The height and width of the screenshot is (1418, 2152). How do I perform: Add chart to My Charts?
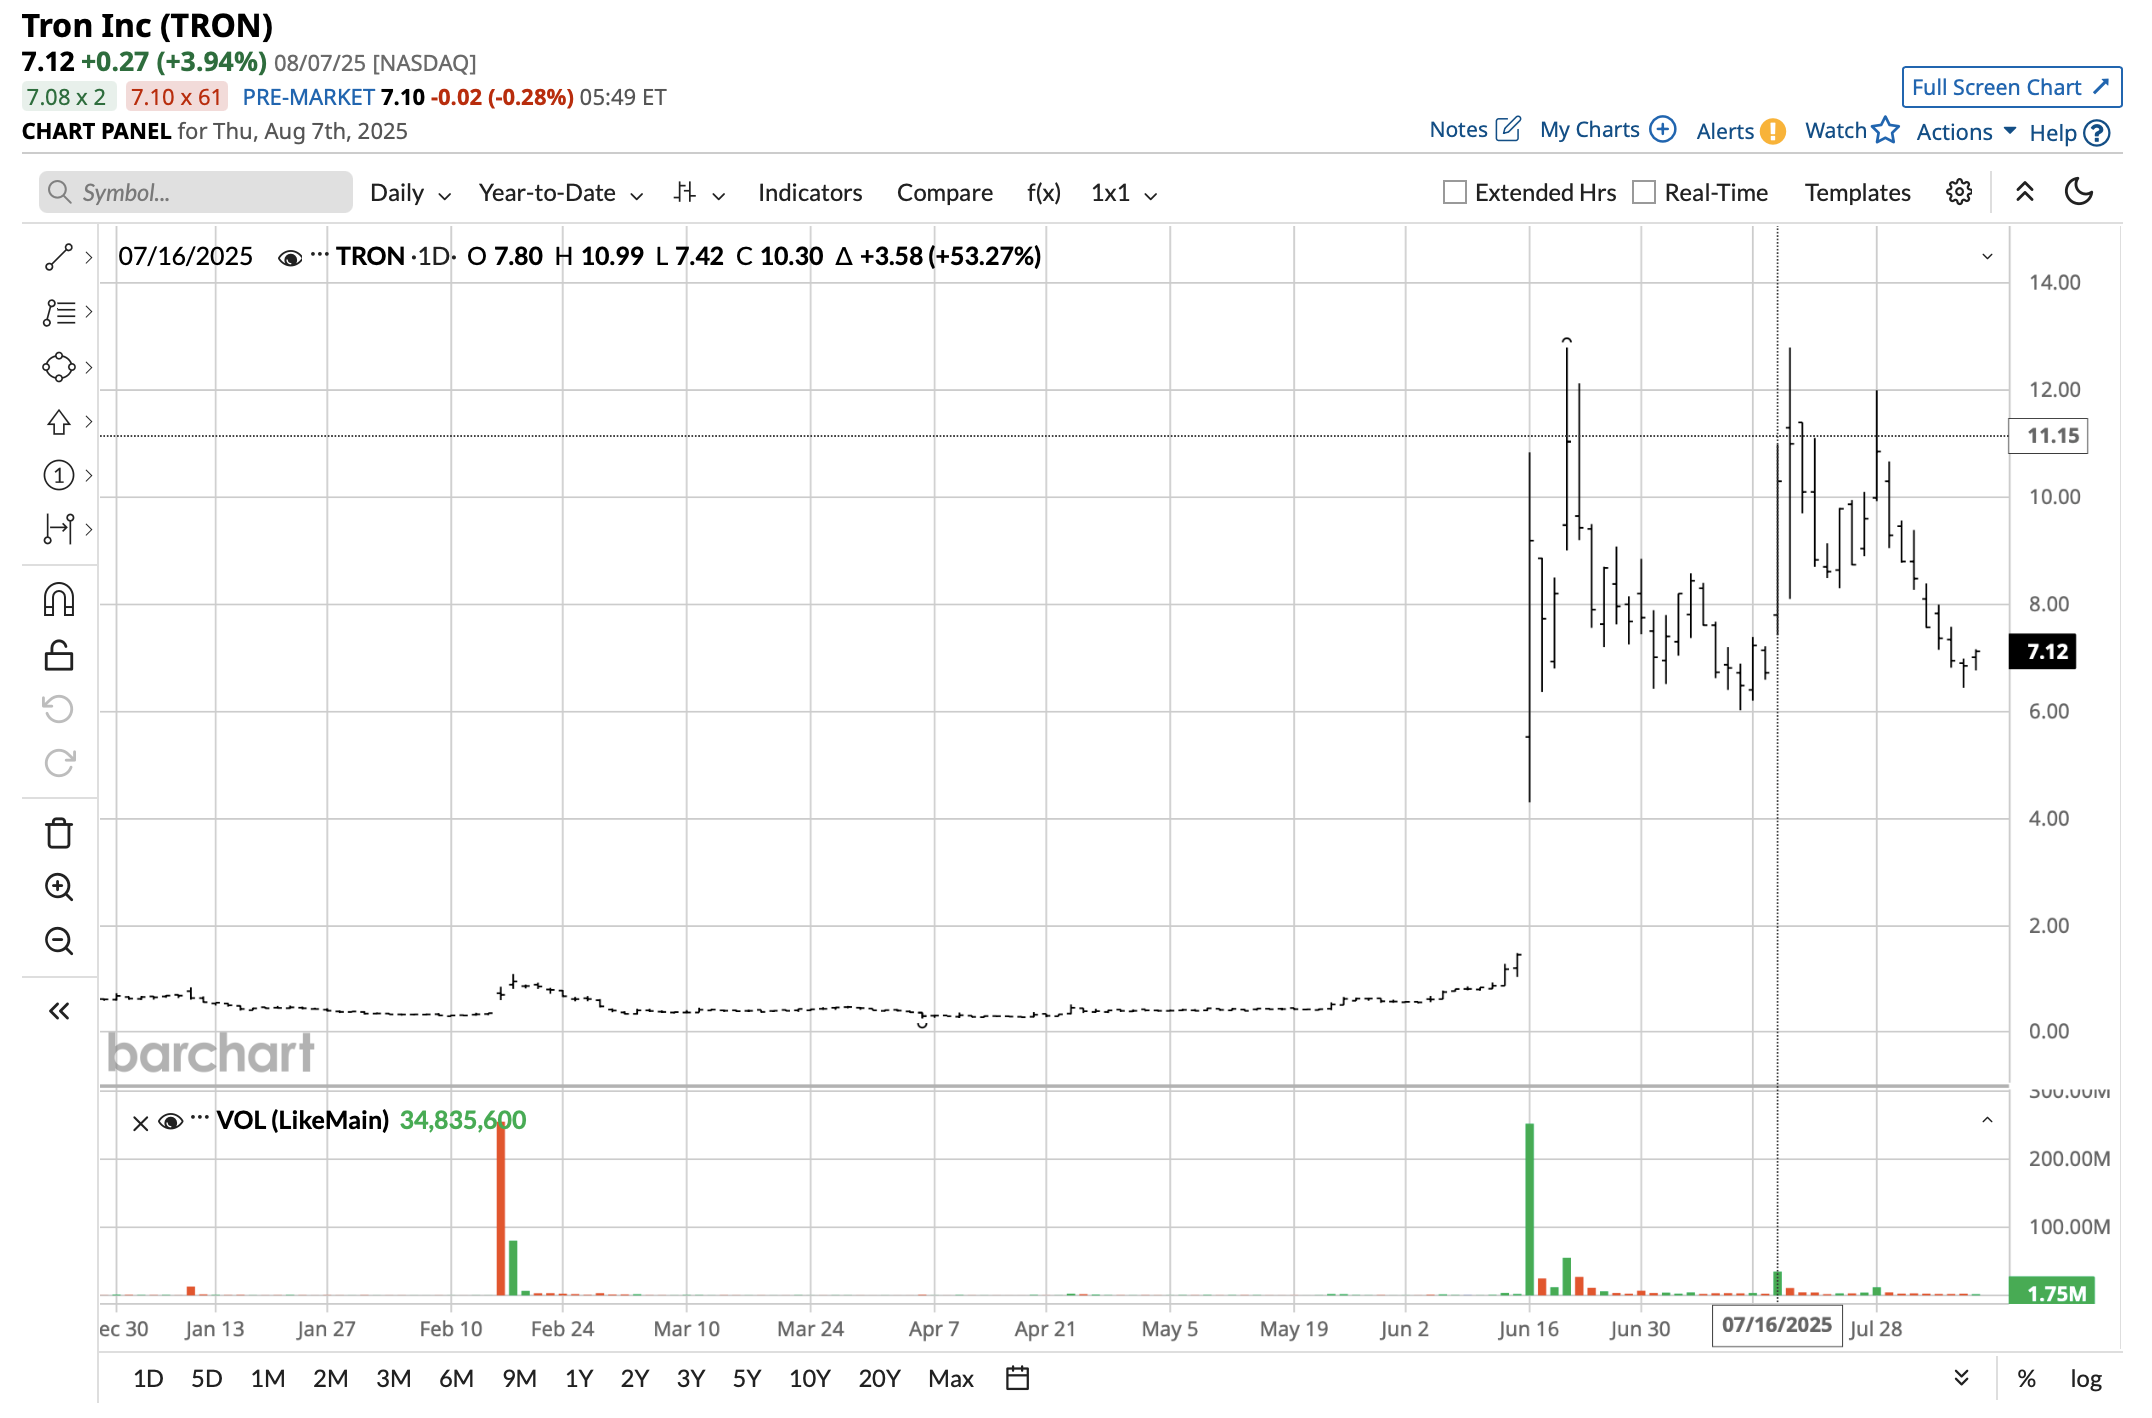pyautogui.click(x=1607, y=129)
